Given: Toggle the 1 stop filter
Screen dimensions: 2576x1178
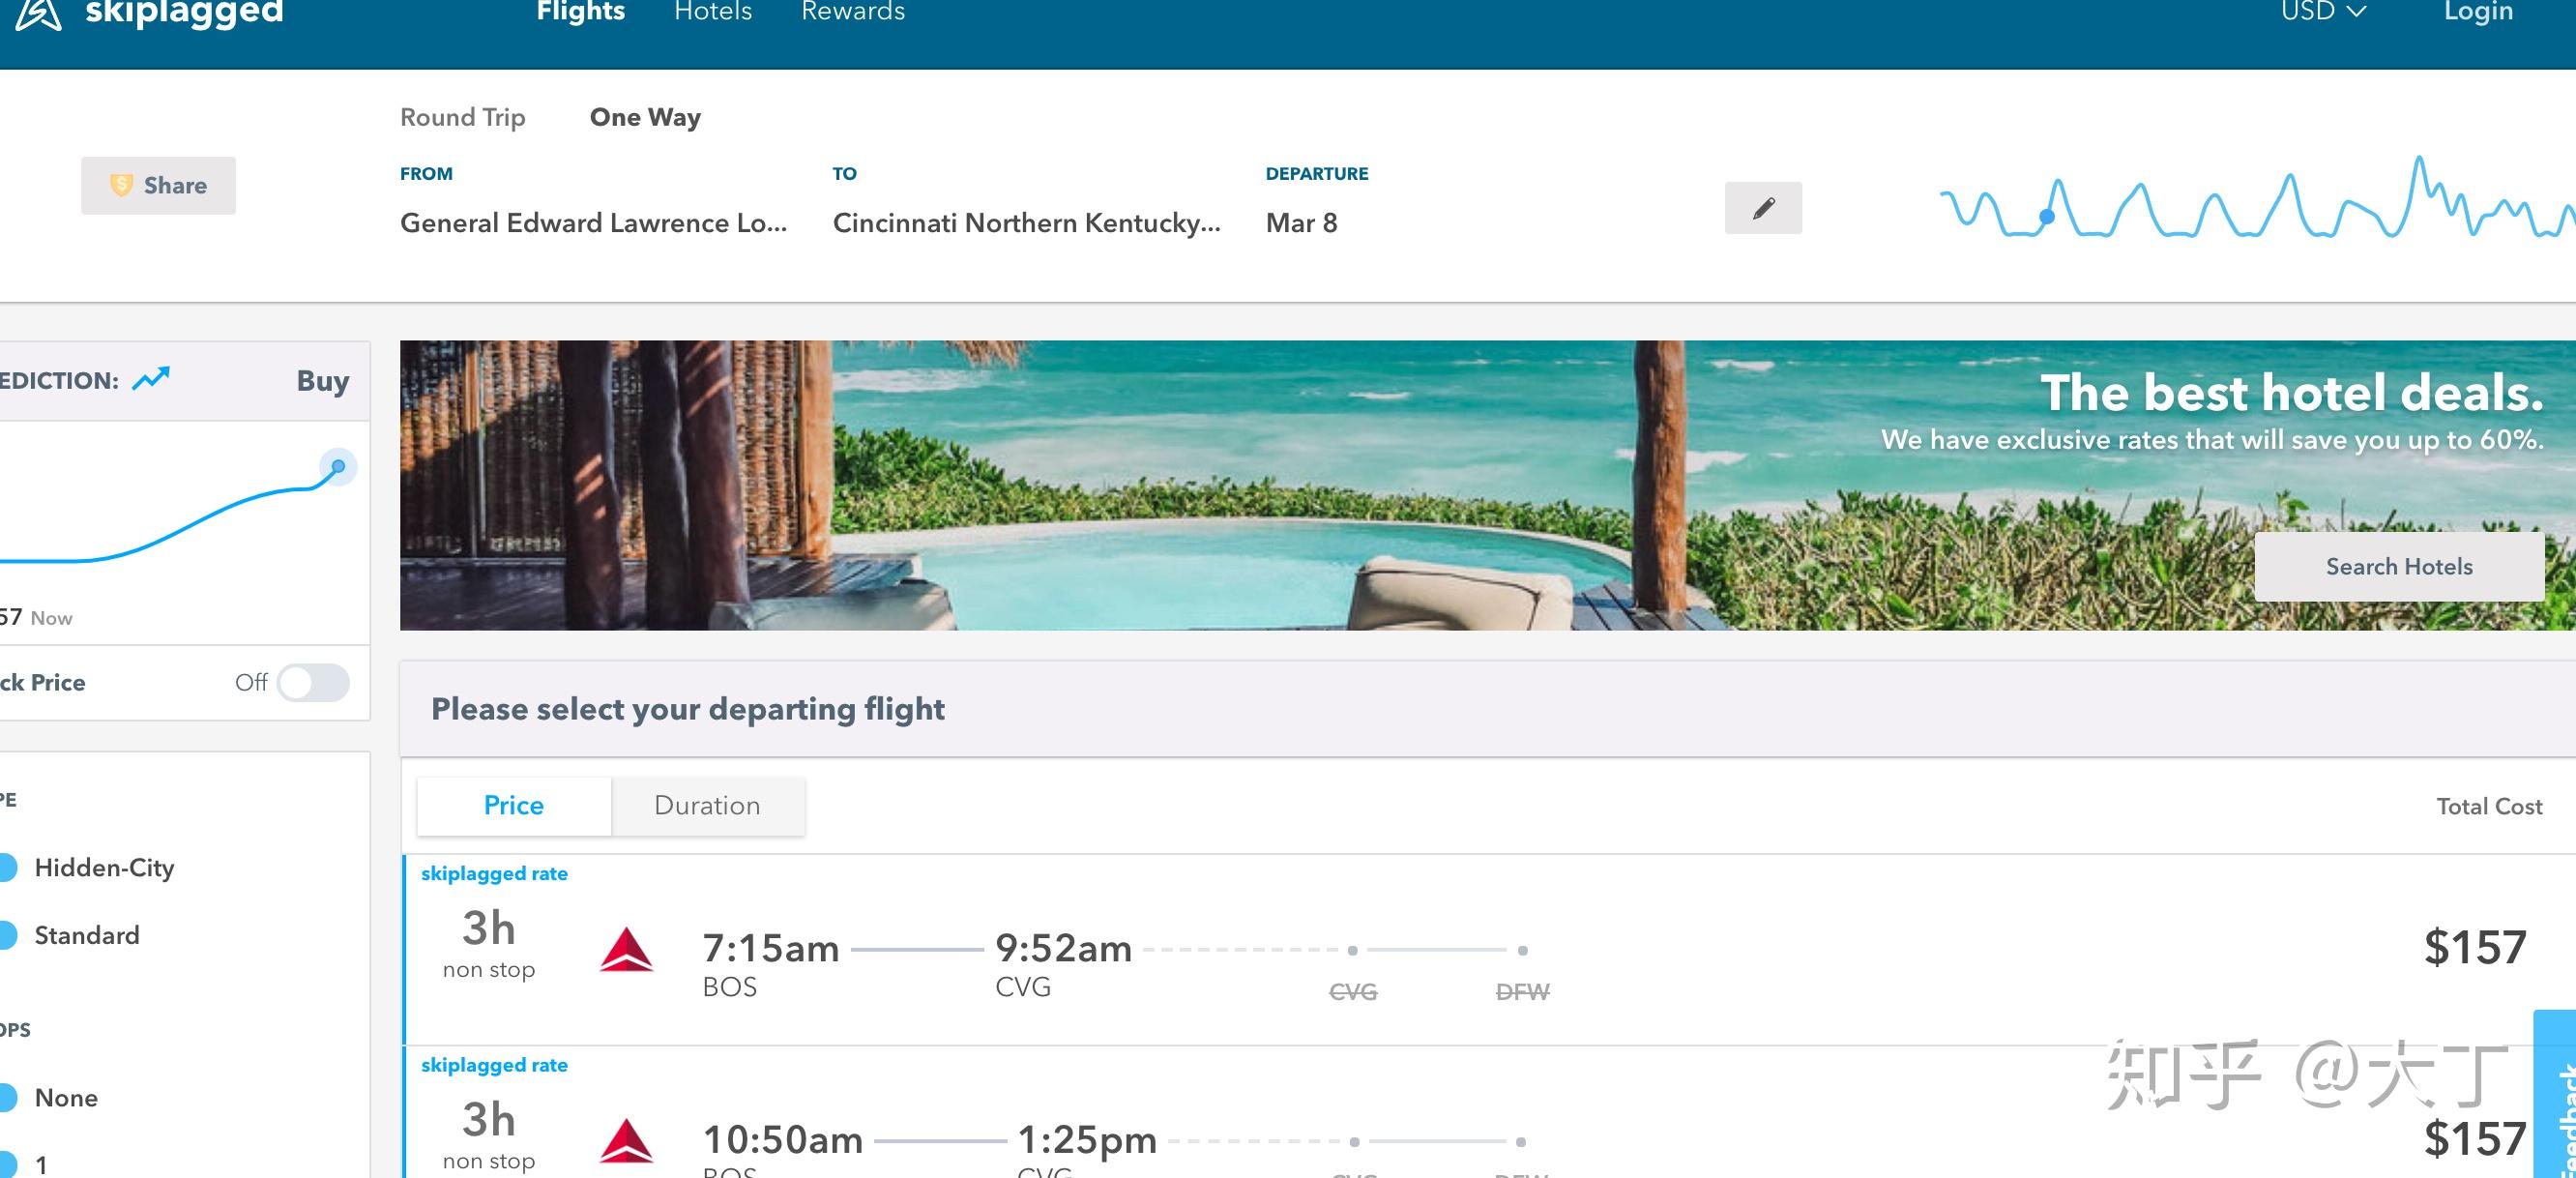Looking at the screenshot, I should point(8,1164).
